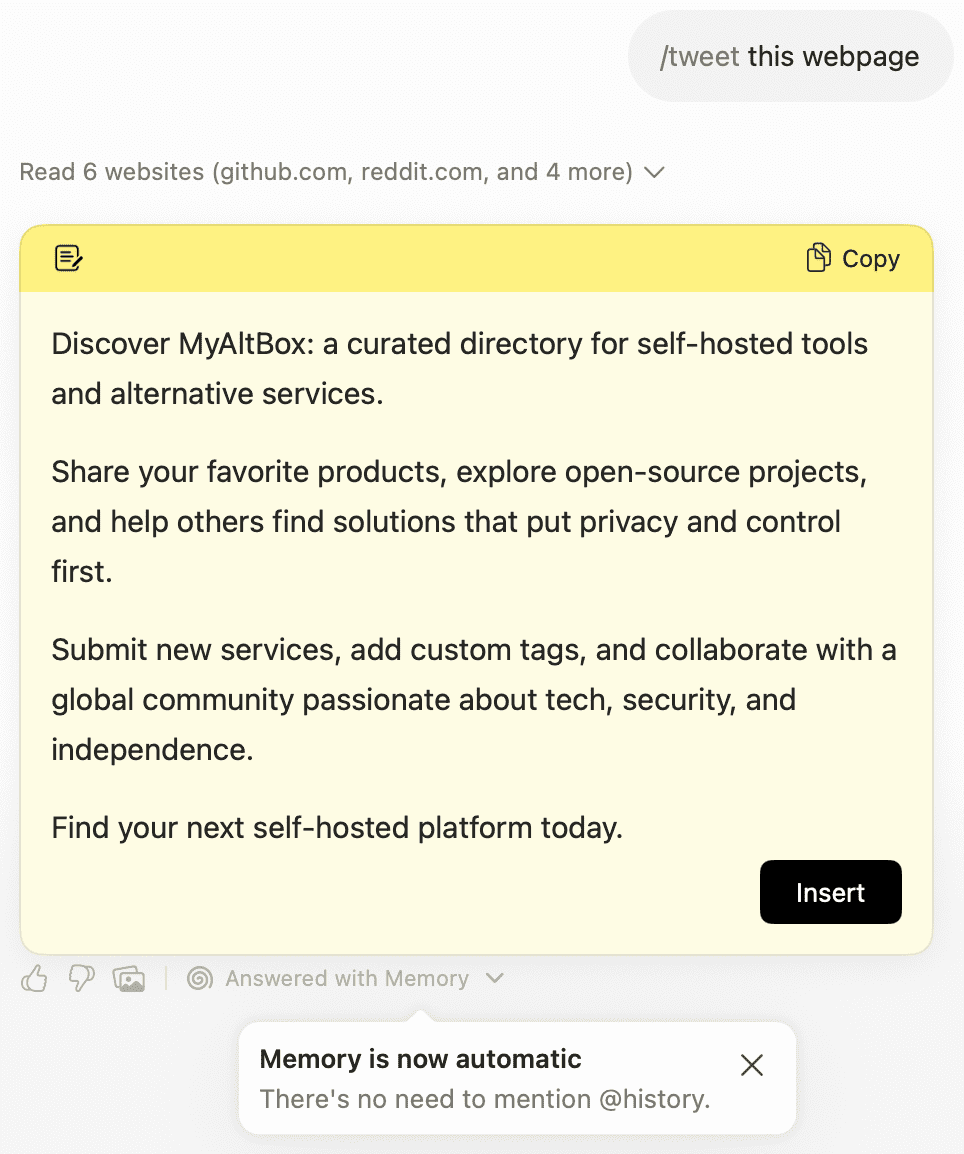Insert the generated tweet
This screenshot has height=1154, width=964.
[x=830, y=892]
